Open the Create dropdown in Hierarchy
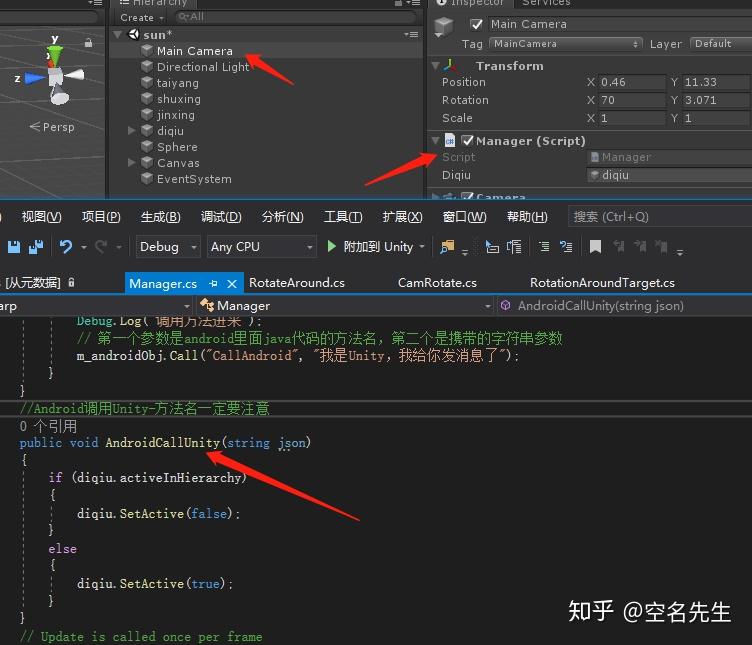Viewport: 752px width, 645px height. (x=141, y=18)
